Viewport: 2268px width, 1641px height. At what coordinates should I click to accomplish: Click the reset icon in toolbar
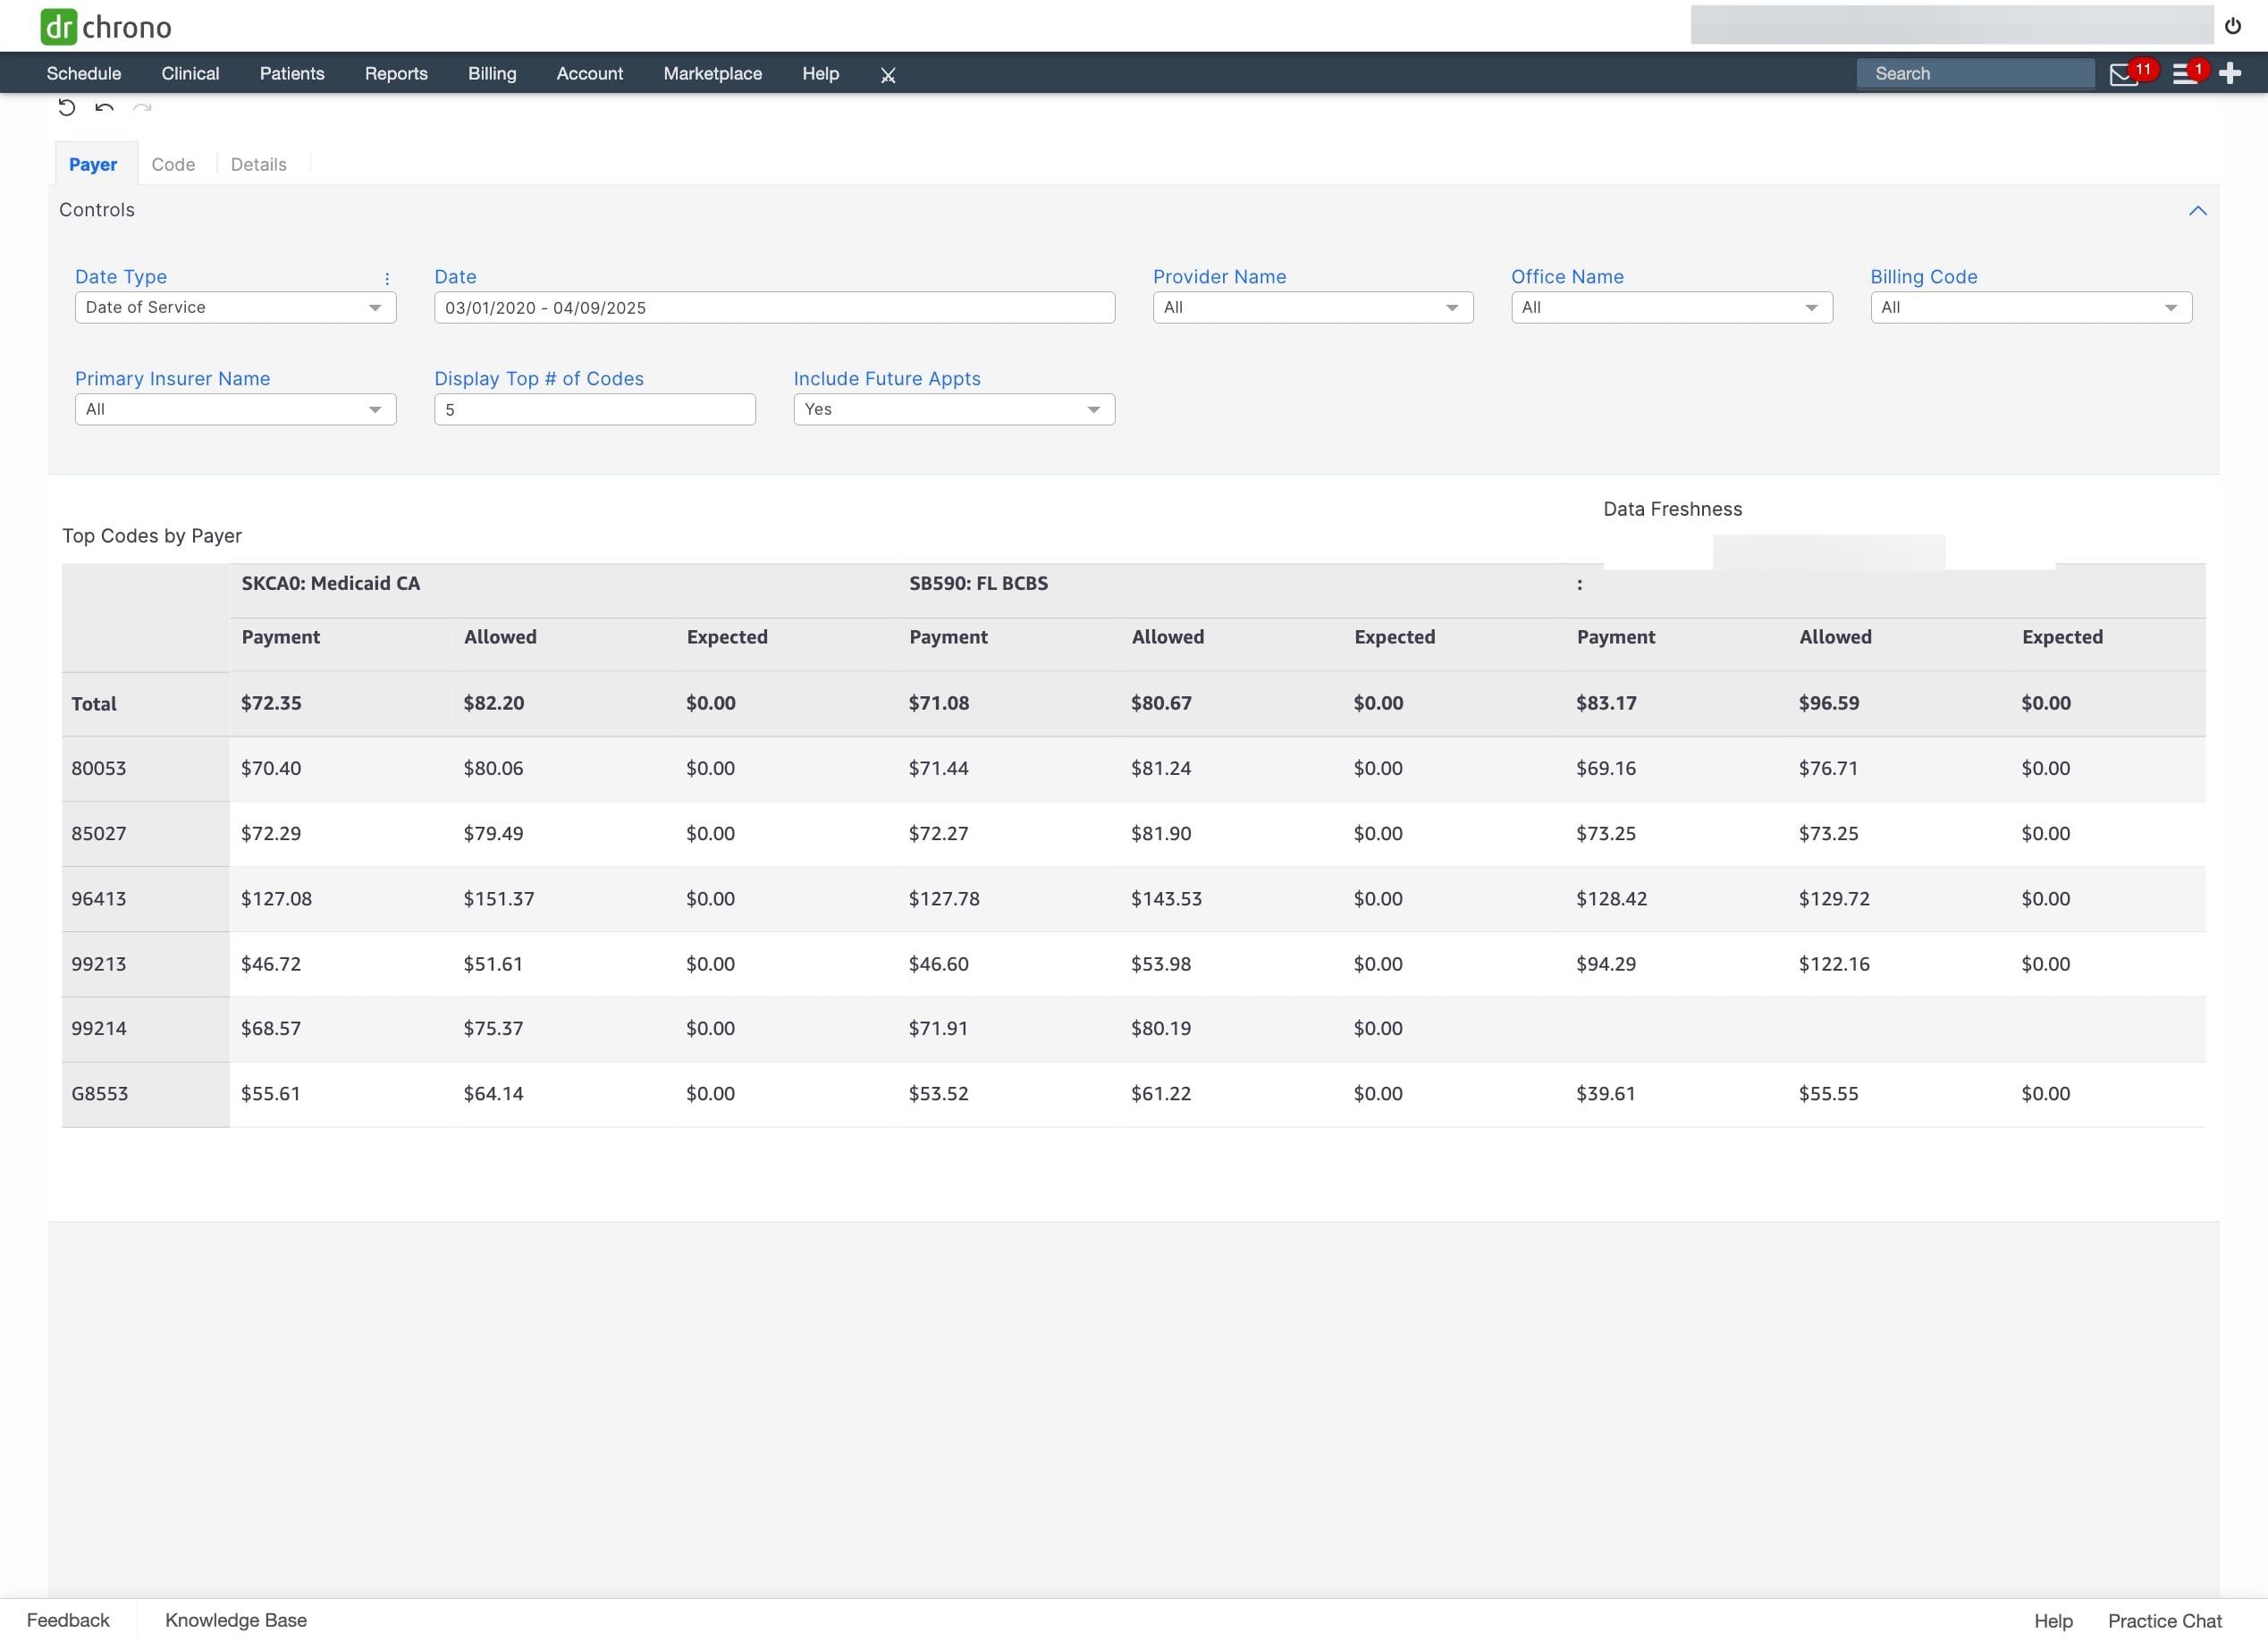point(66,107)
